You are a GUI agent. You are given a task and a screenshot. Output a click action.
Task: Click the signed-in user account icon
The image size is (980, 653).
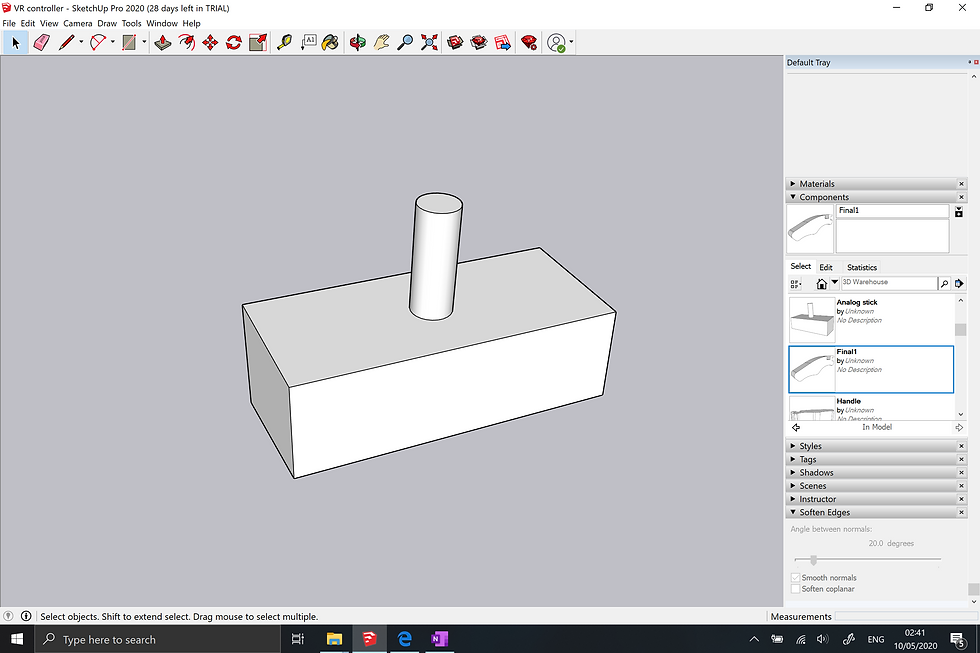point(556,42)
